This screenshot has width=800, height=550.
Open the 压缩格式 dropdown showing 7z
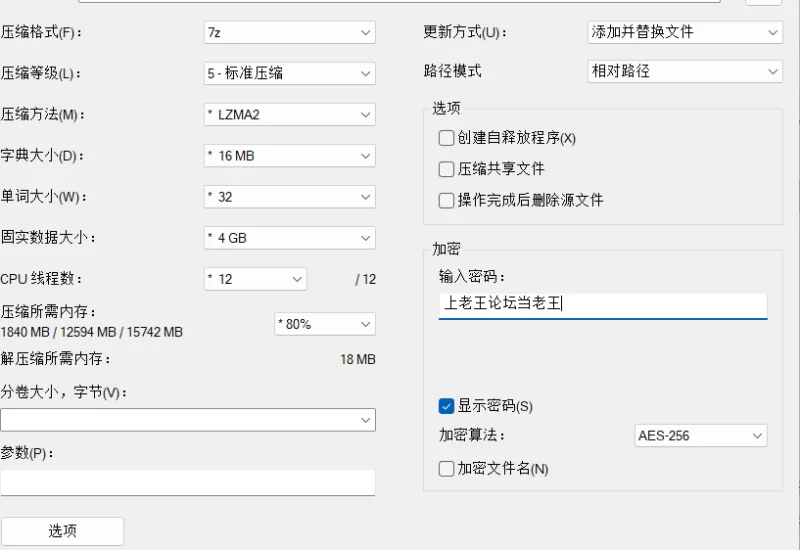tap(289, 33)
